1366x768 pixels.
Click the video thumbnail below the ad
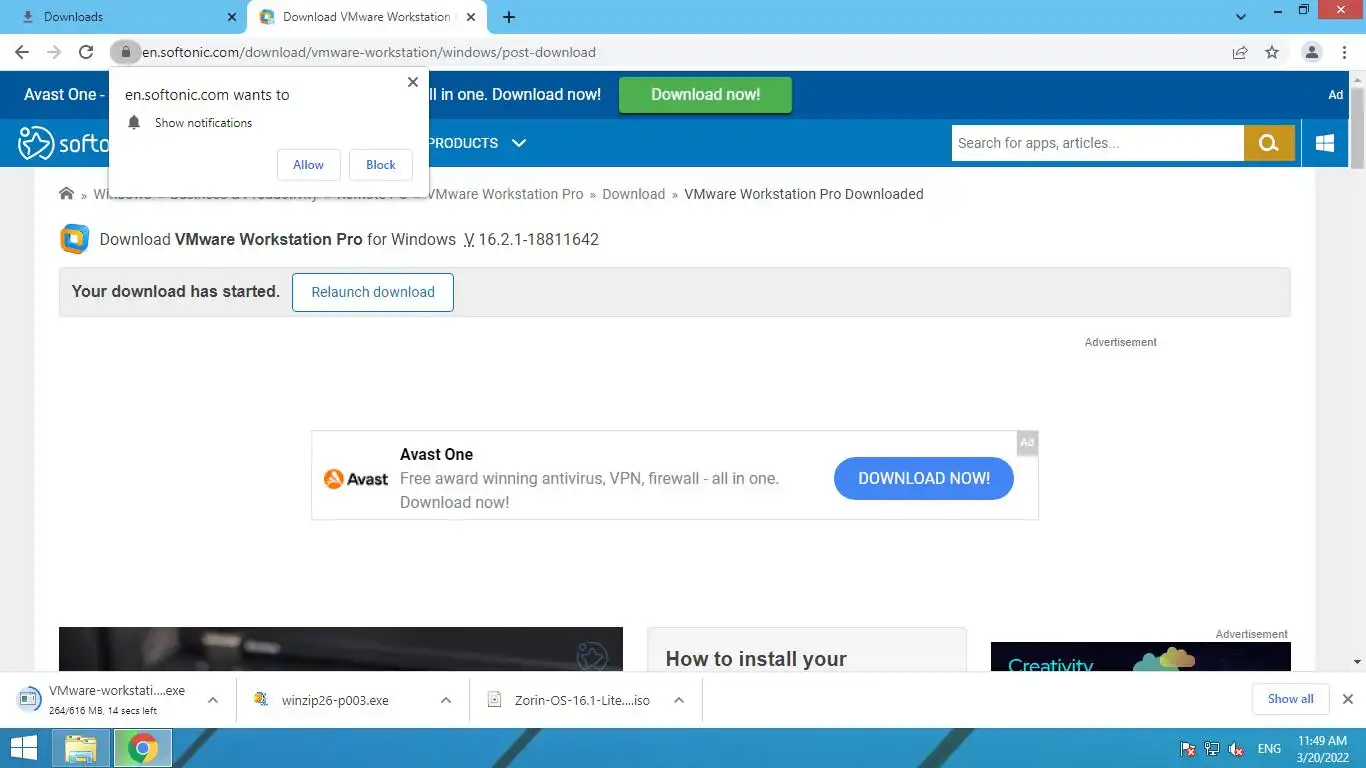(x=341, y=649)
